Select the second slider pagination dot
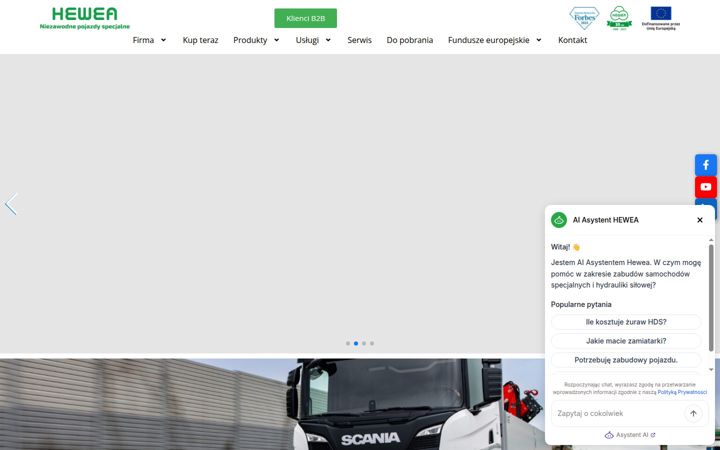The height and width of the screenshot is (450, 720). coord(356,343)
